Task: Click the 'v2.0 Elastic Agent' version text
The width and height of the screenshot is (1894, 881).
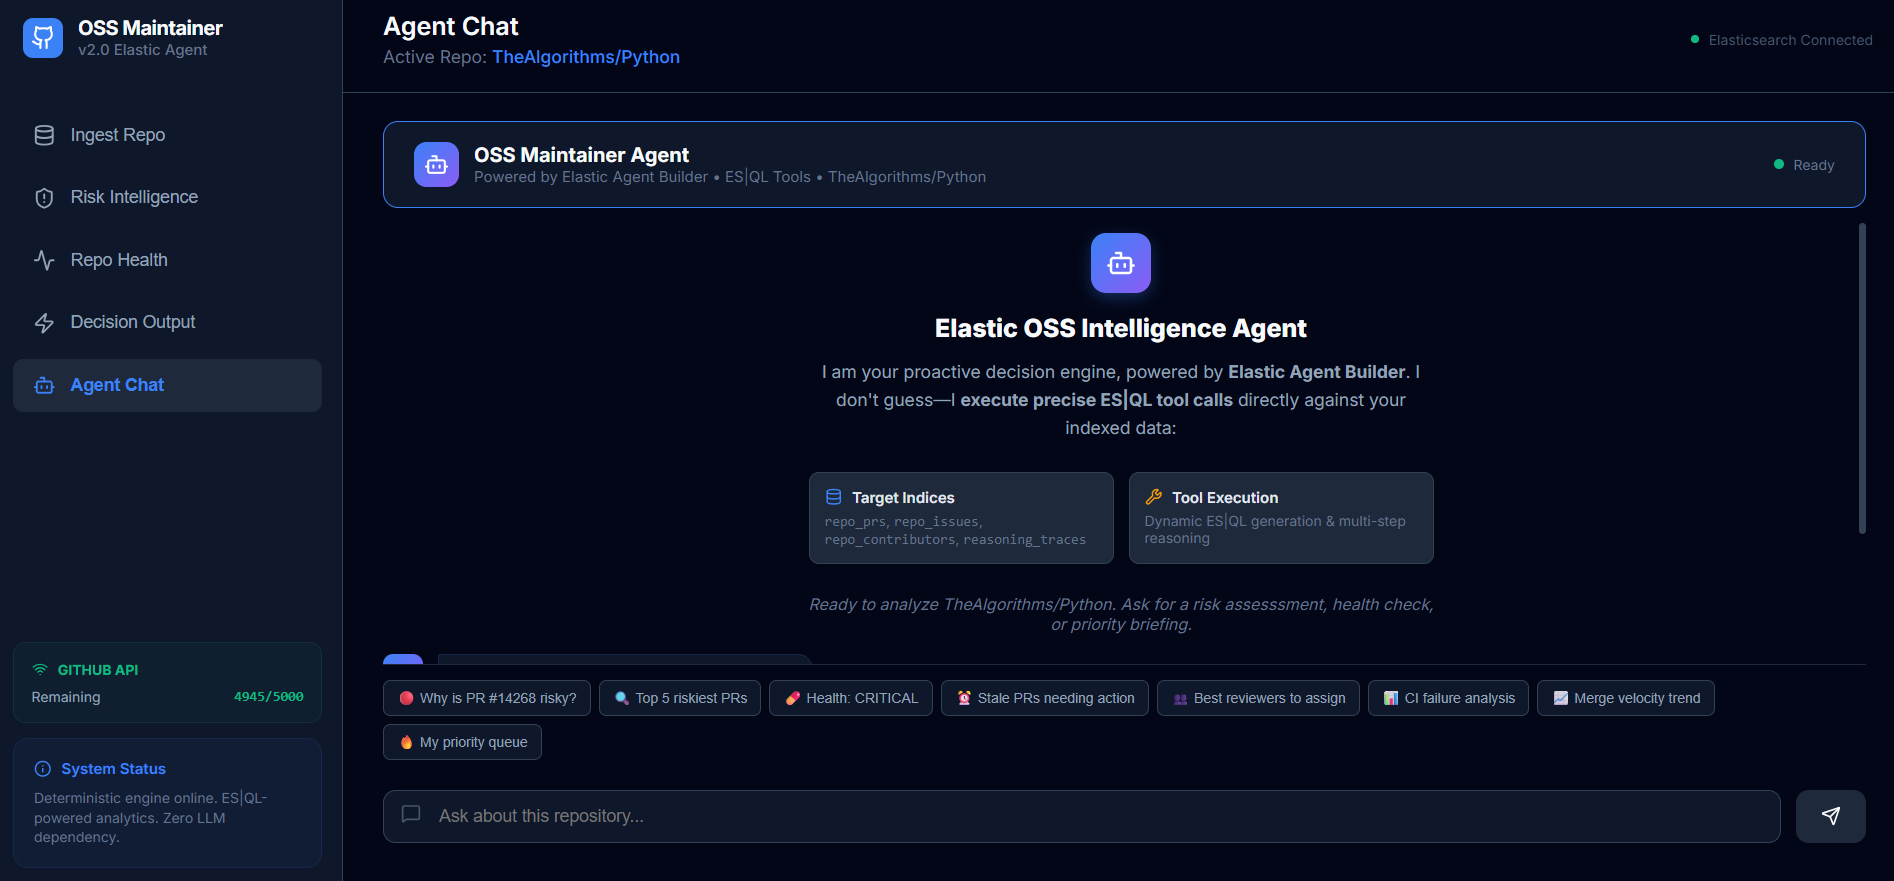Action: pos(143,50)
